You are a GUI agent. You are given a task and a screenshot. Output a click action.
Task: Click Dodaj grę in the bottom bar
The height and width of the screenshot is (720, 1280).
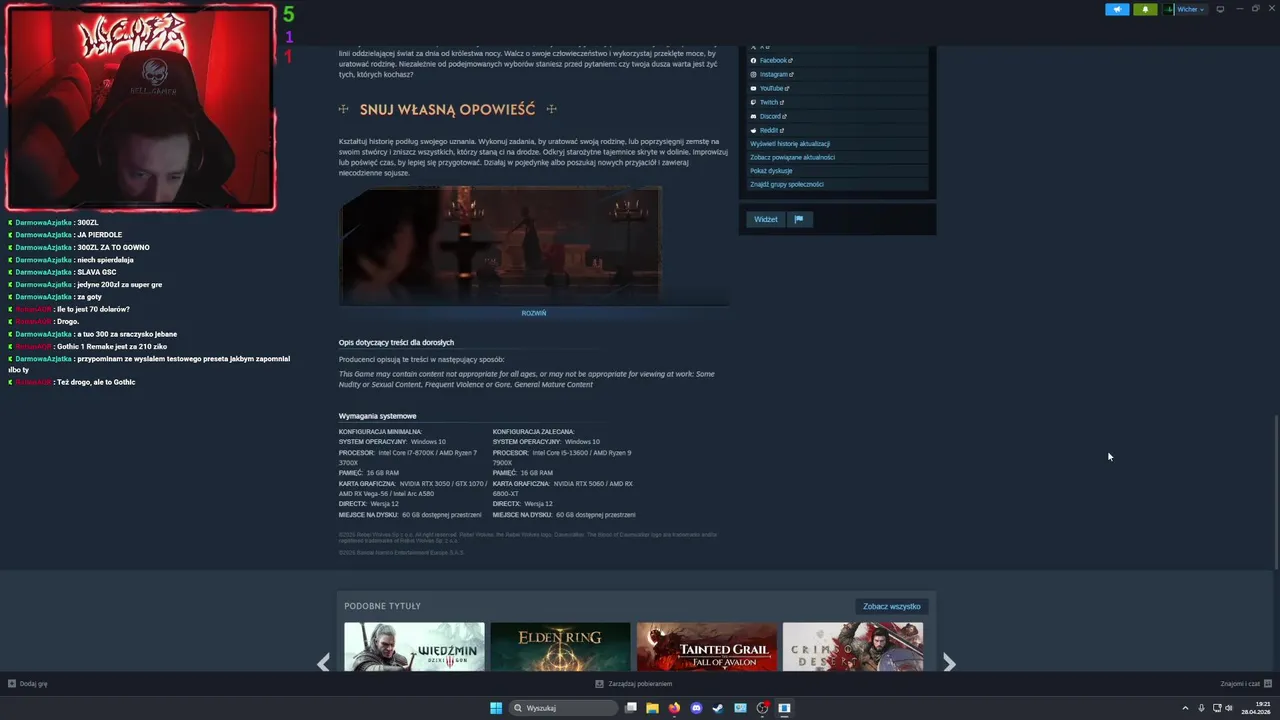(x=28, y=684)
